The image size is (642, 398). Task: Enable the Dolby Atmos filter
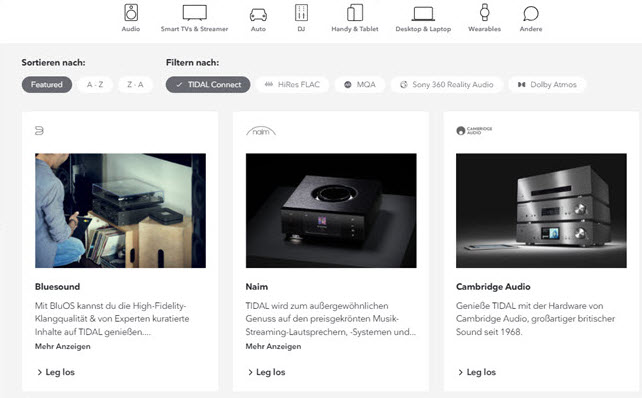coord(547,85)
